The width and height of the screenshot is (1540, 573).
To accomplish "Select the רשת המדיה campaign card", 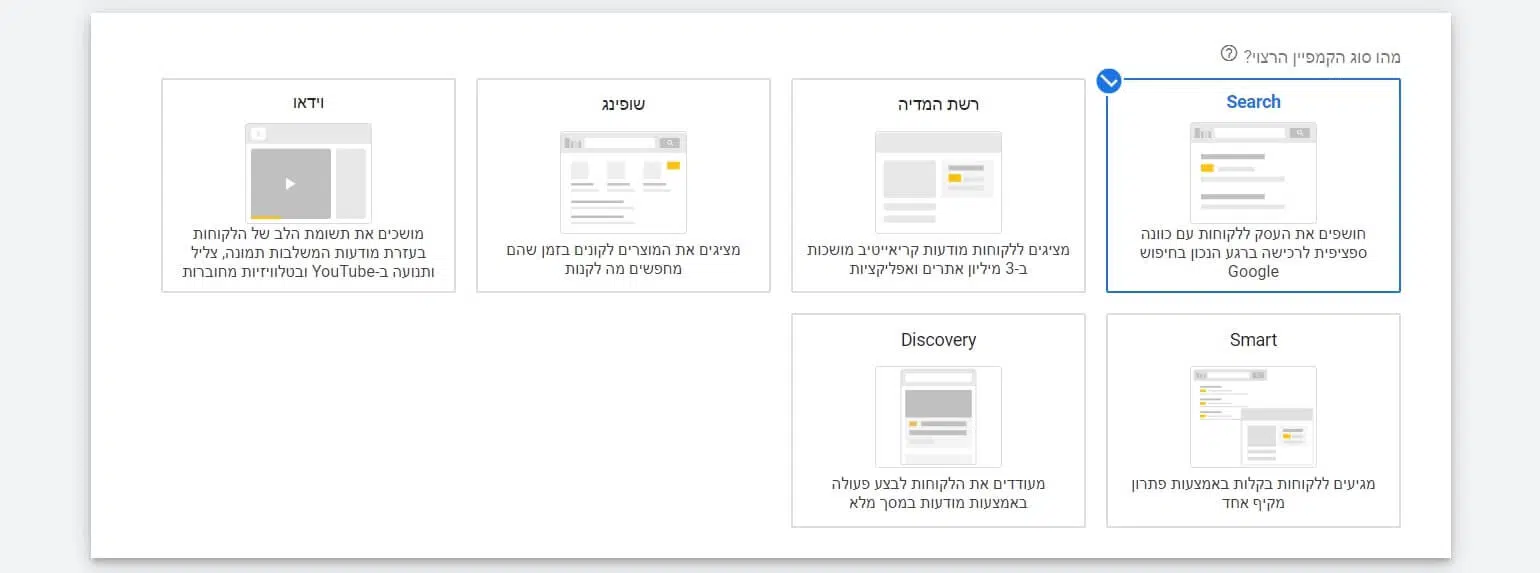I will point(938,186).
